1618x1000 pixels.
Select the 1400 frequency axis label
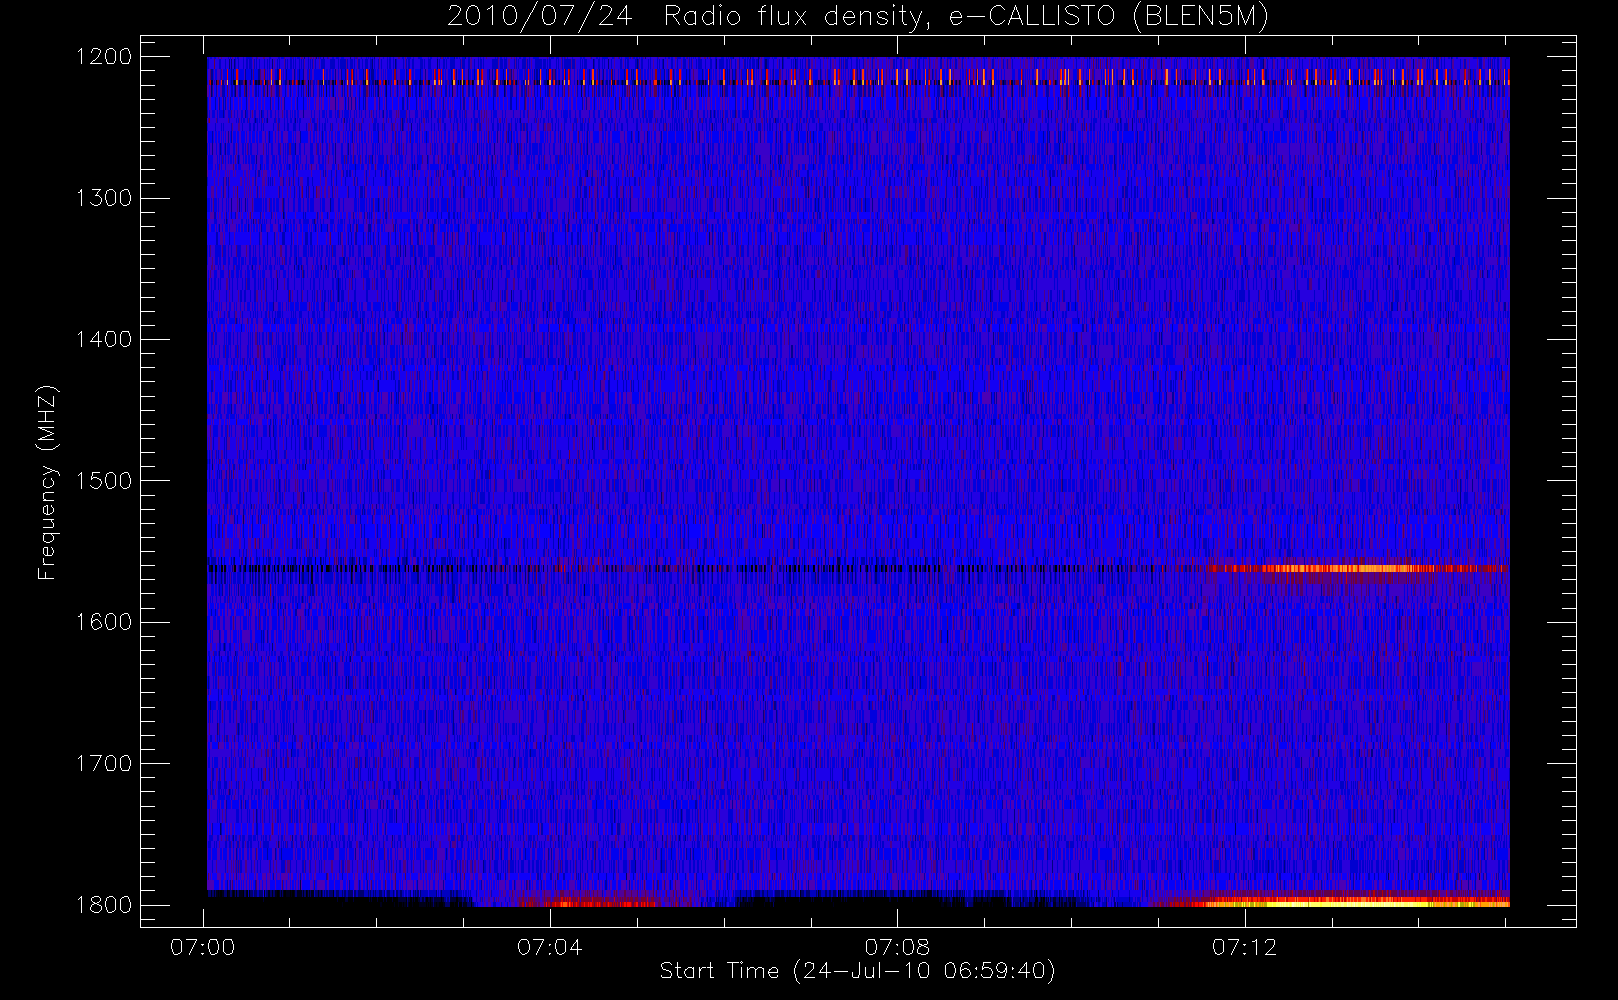tap(104, 339)
